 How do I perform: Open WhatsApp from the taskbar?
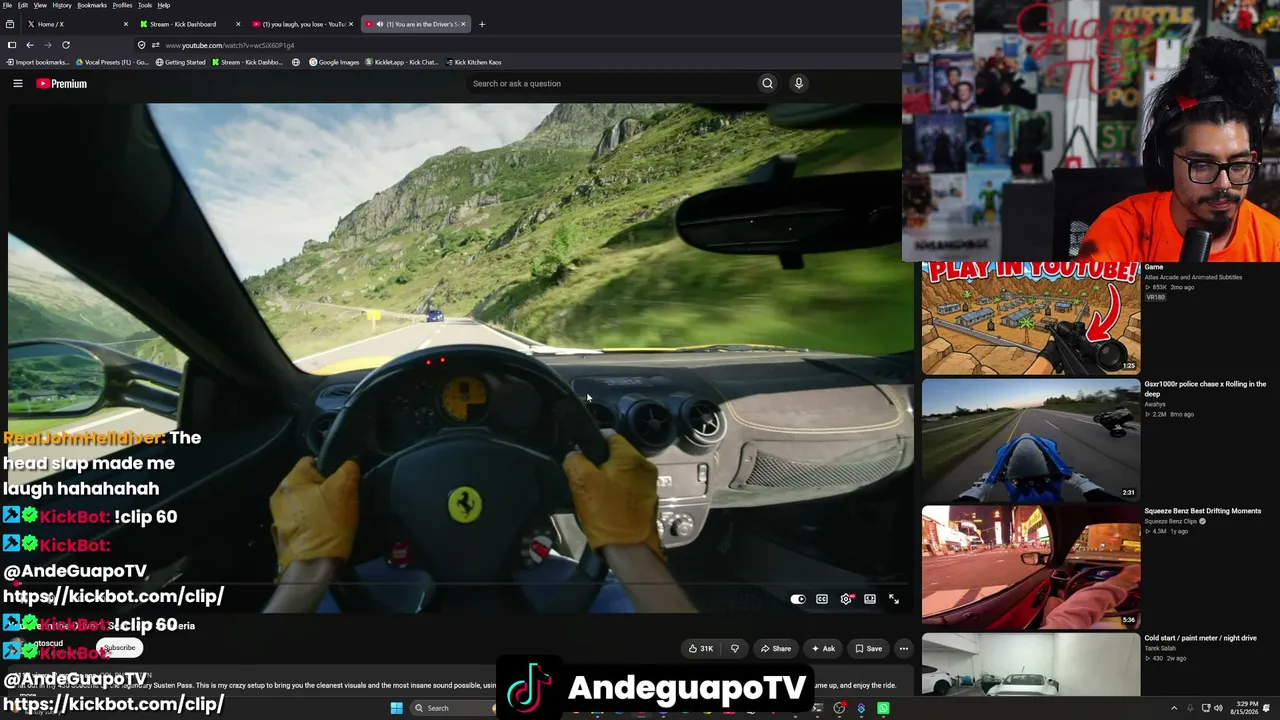click(x=884, y=708)
